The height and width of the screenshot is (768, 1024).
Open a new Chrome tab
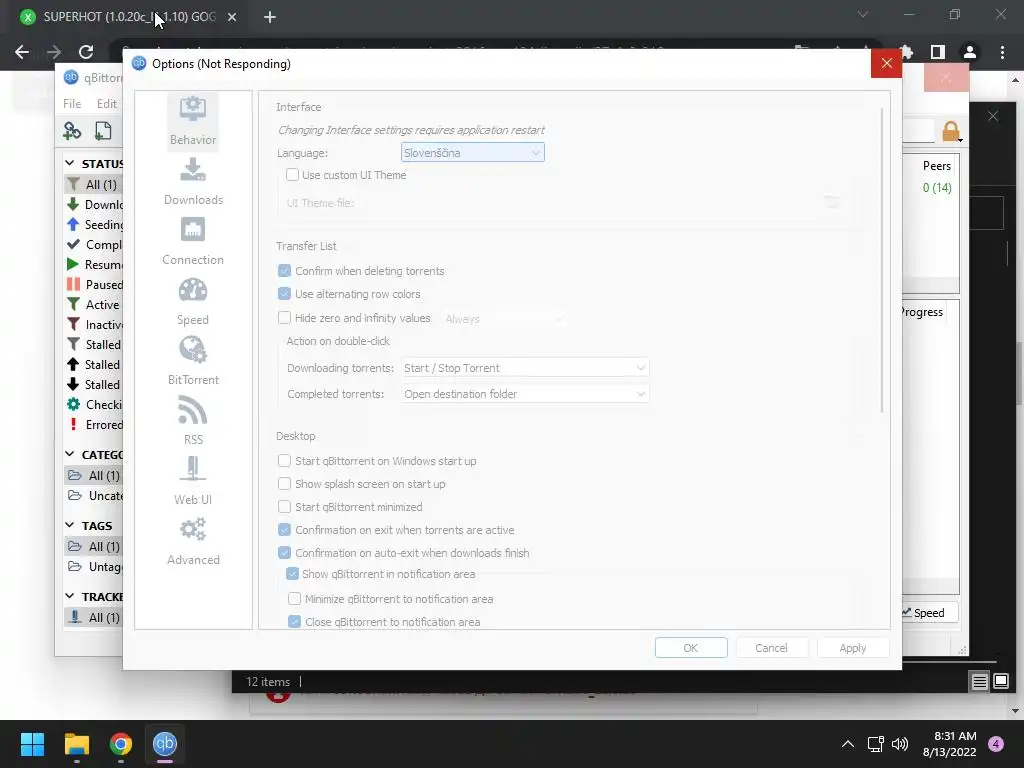pos(270,17)
